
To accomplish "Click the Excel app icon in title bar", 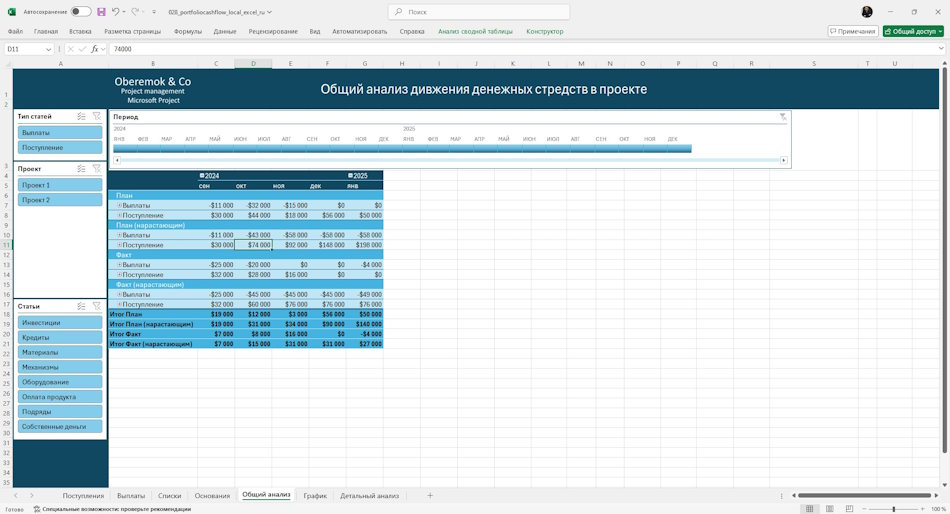I will [12, 12].
